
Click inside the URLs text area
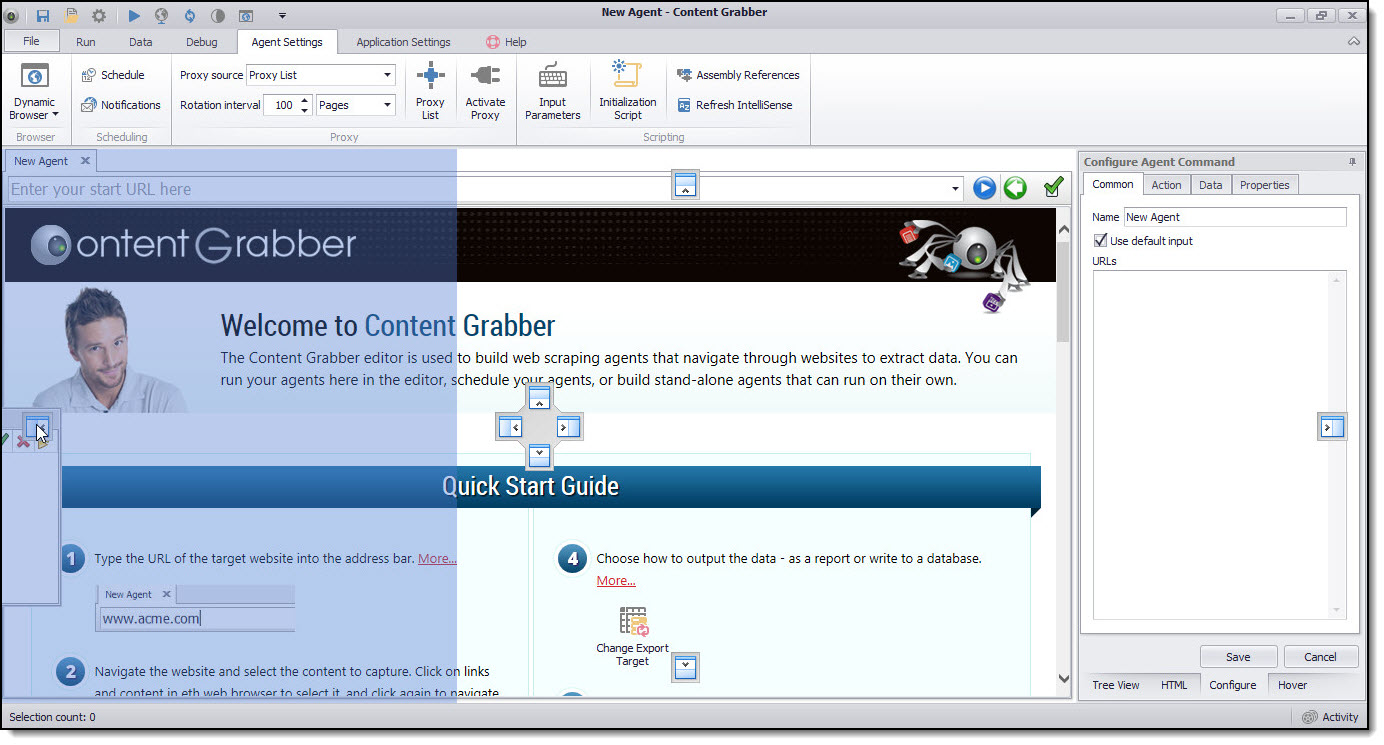coord(1219,445)
